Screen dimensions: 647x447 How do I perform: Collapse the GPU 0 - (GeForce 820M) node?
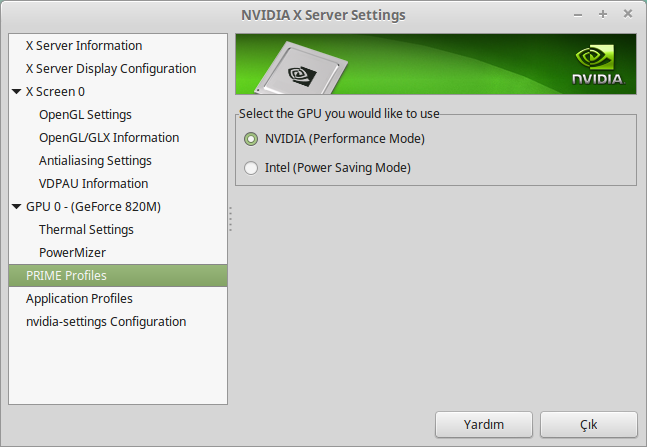pyautogui.click(x=17, y=206)
